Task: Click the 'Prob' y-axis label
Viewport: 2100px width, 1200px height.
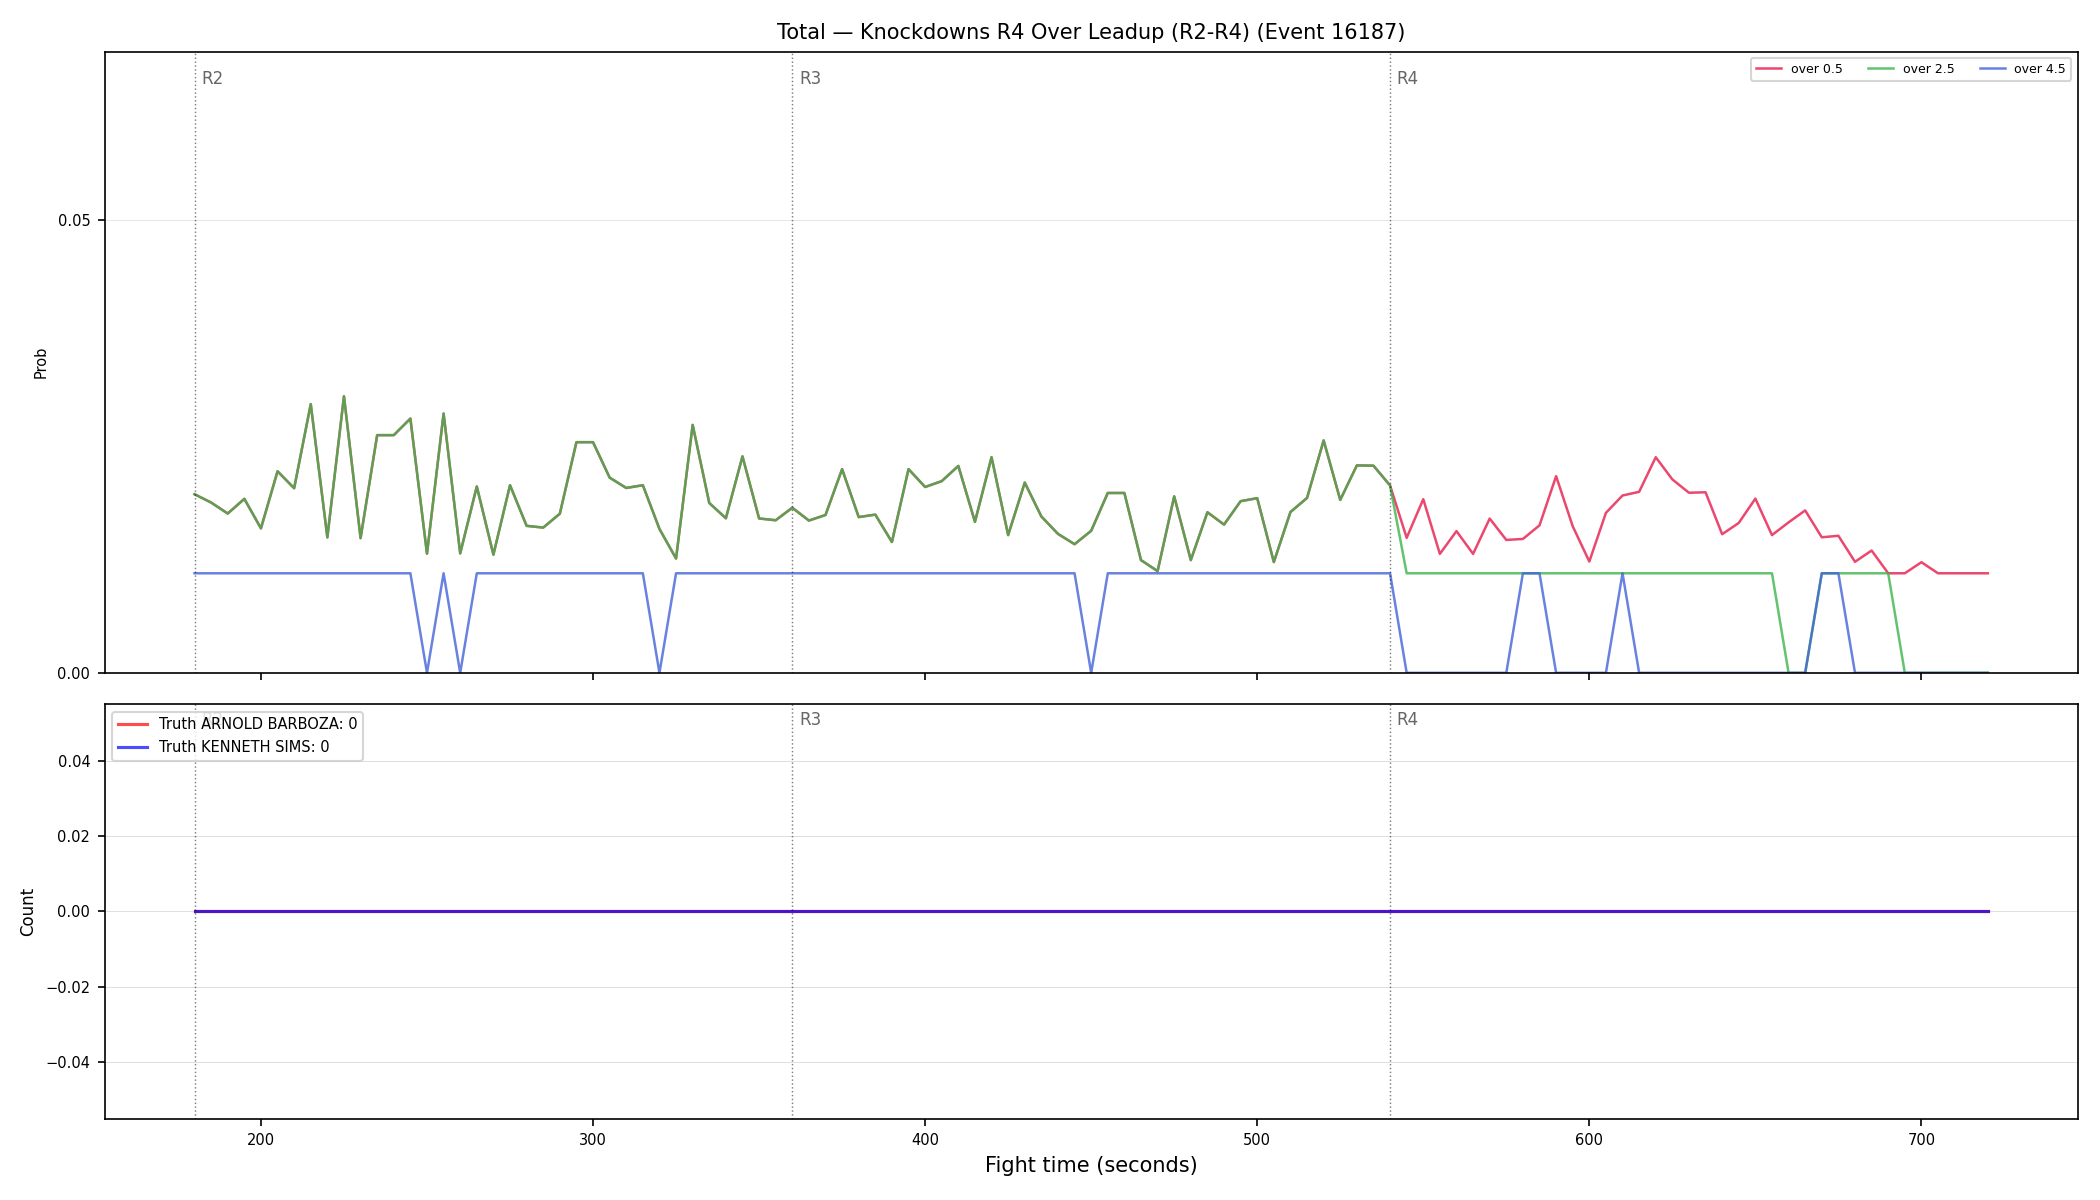Action: 41,363
